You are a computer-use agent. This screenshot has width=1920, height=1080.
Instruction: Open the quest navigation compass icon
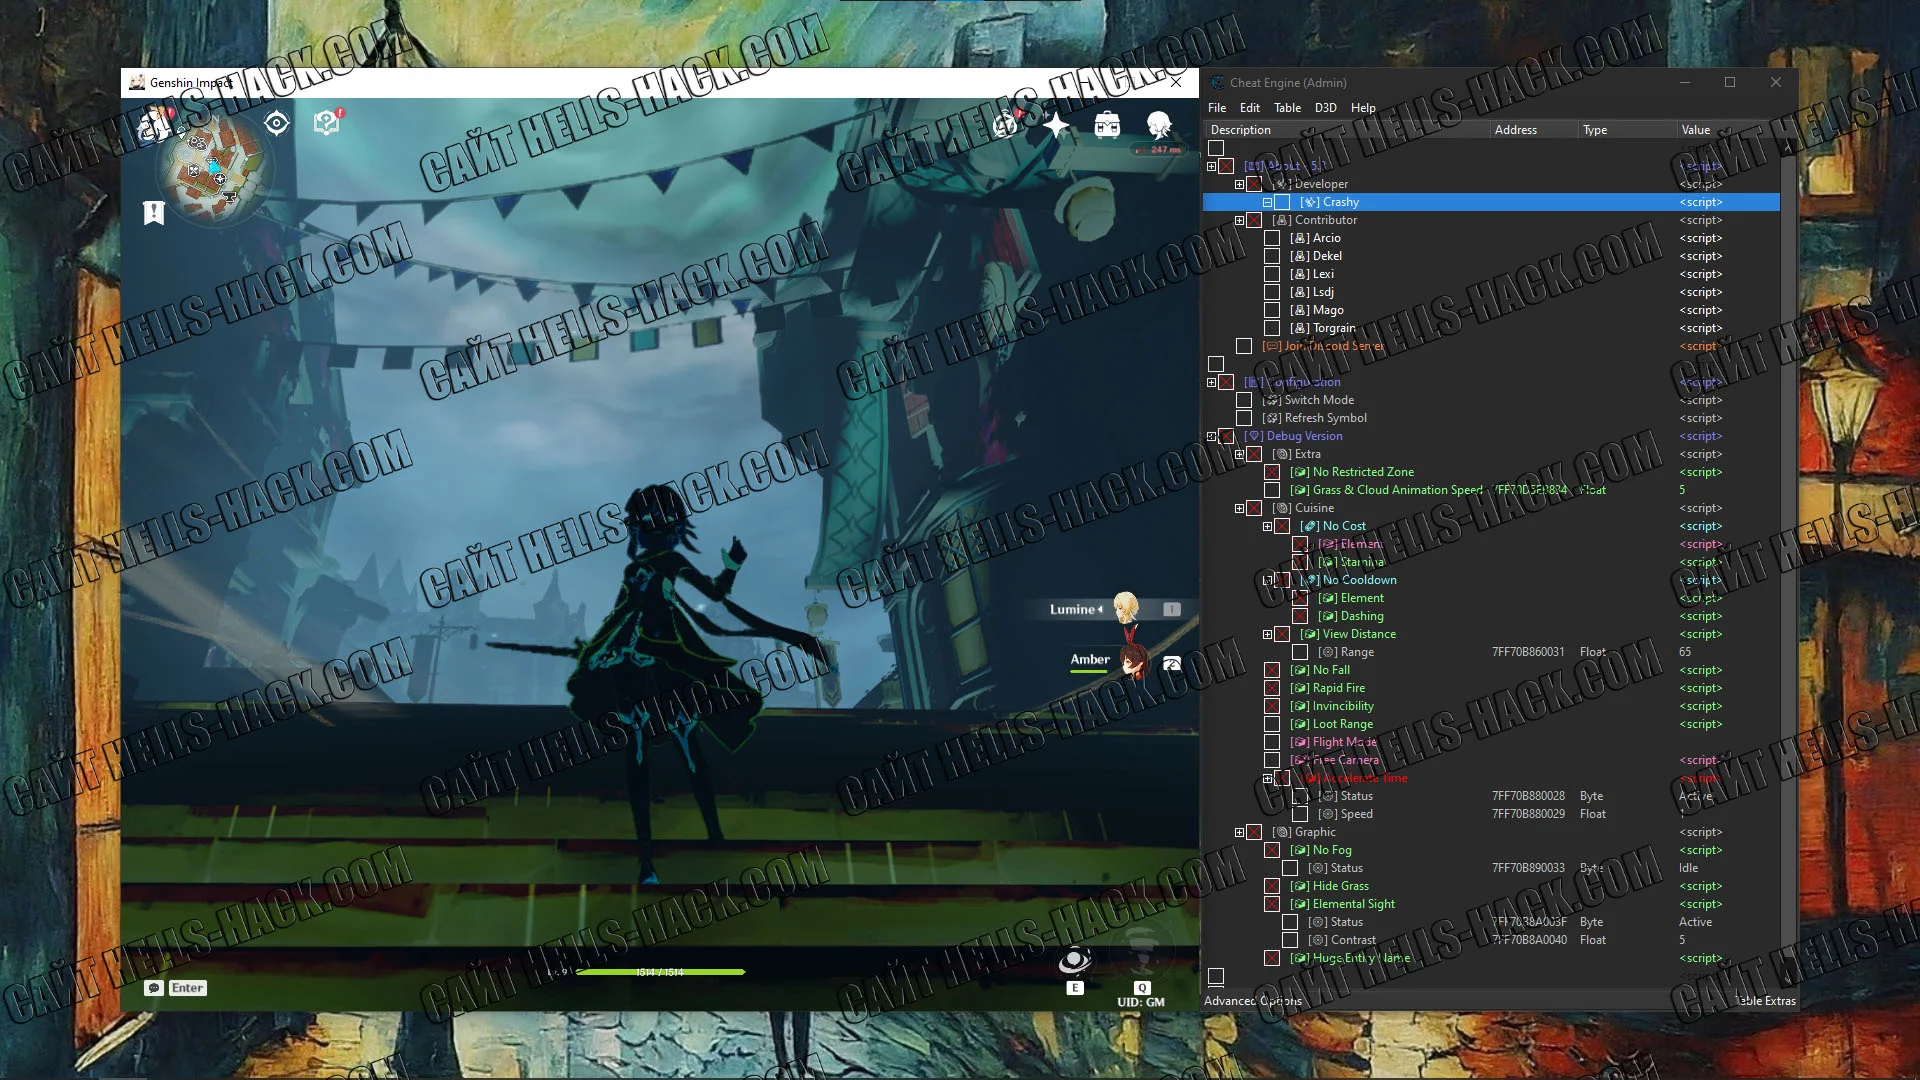click(x=277, y=123)
